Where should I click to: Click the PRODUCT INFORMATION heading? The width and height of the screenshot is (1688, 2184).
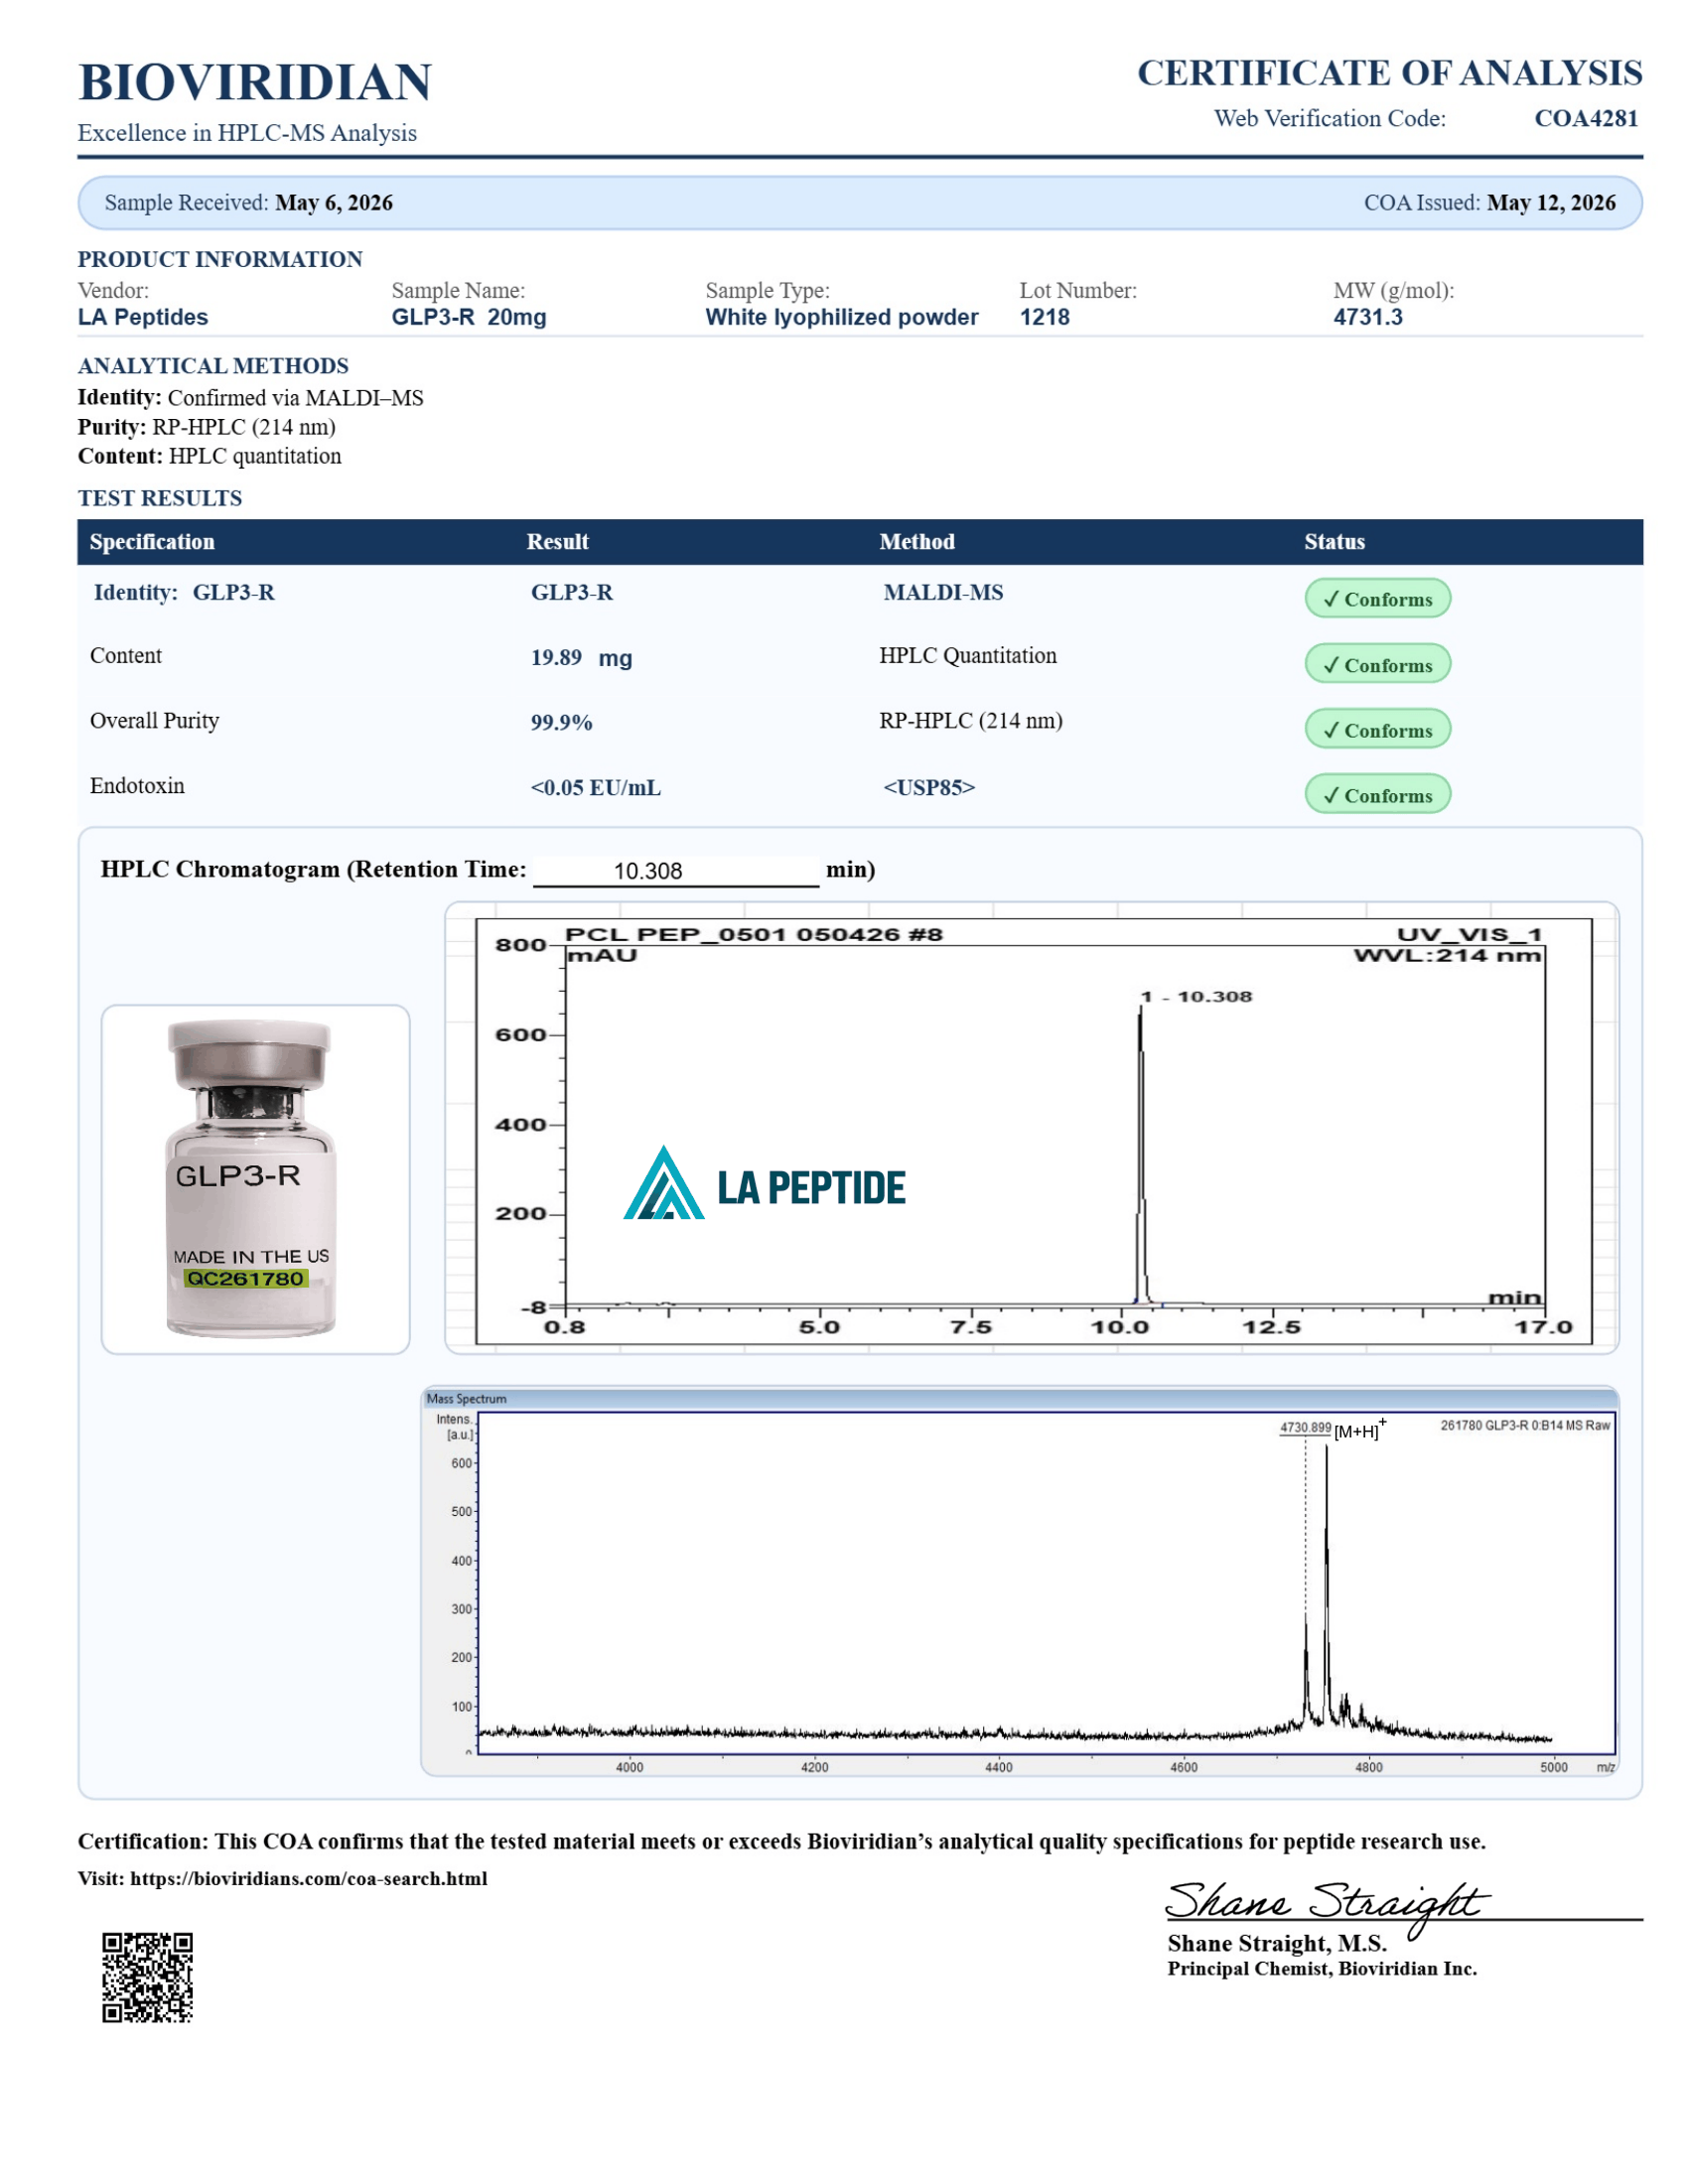click(220, 259)
